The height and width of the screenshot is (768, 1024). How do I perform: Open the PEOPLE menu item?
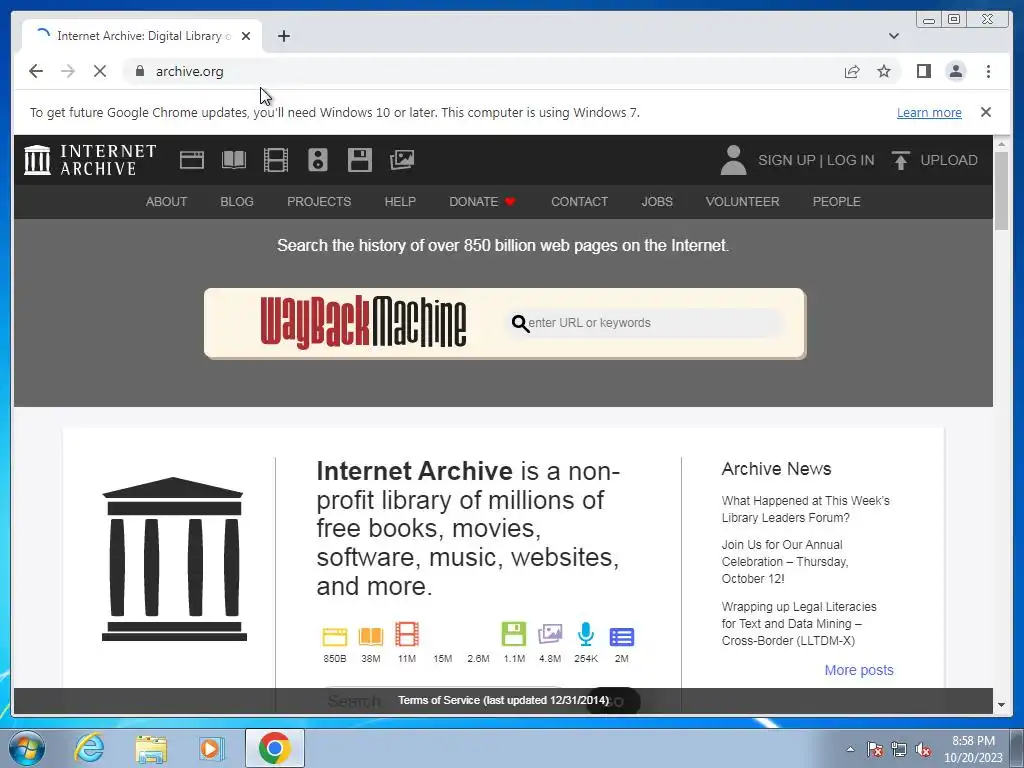click(x=837, y=202)
